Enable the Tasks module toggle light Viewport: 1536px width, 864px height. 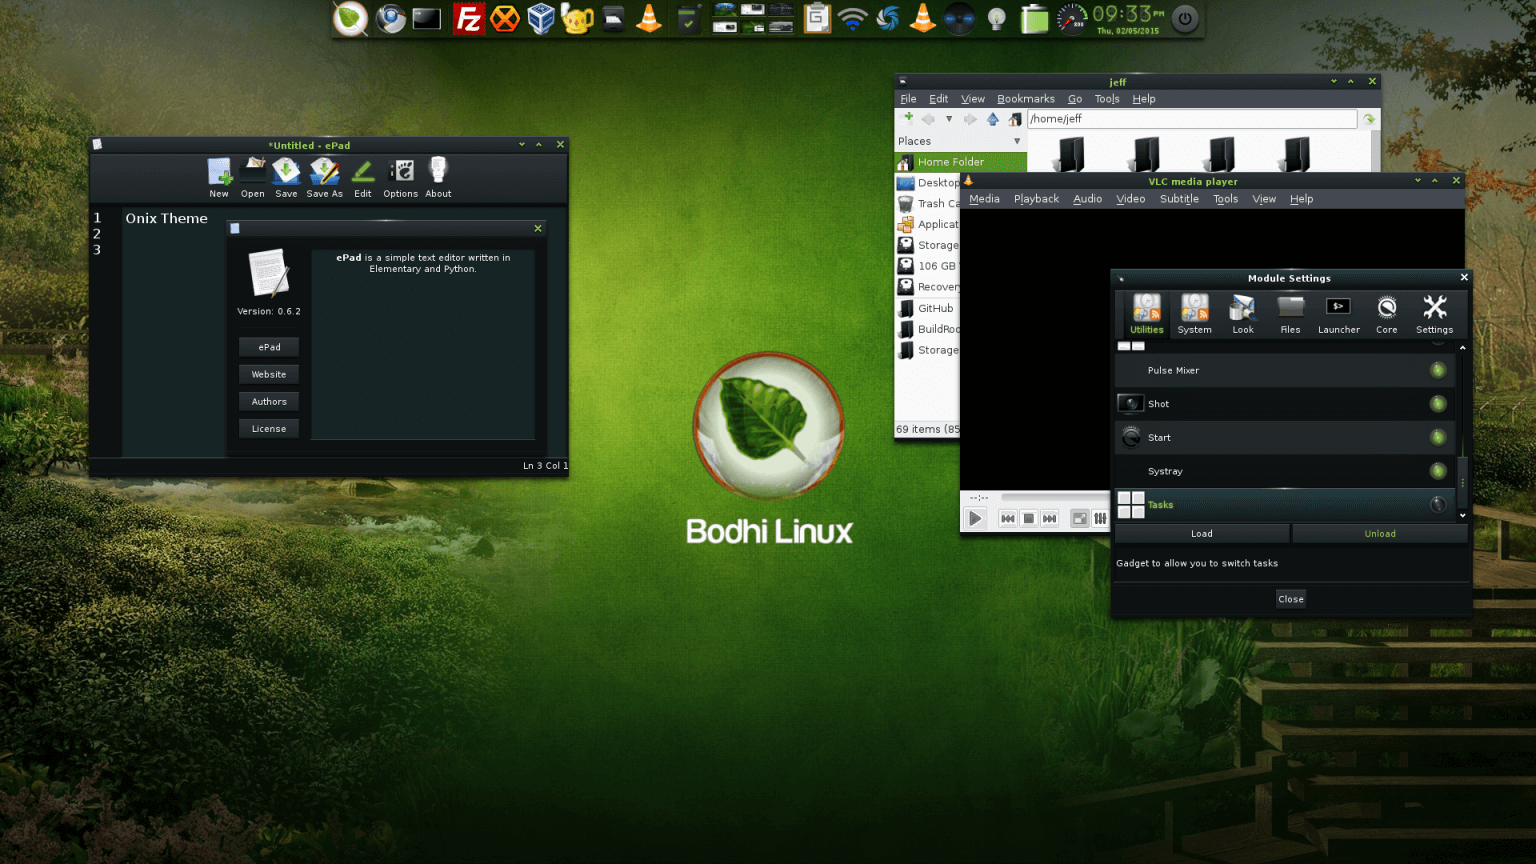(x=1438, y=505)
